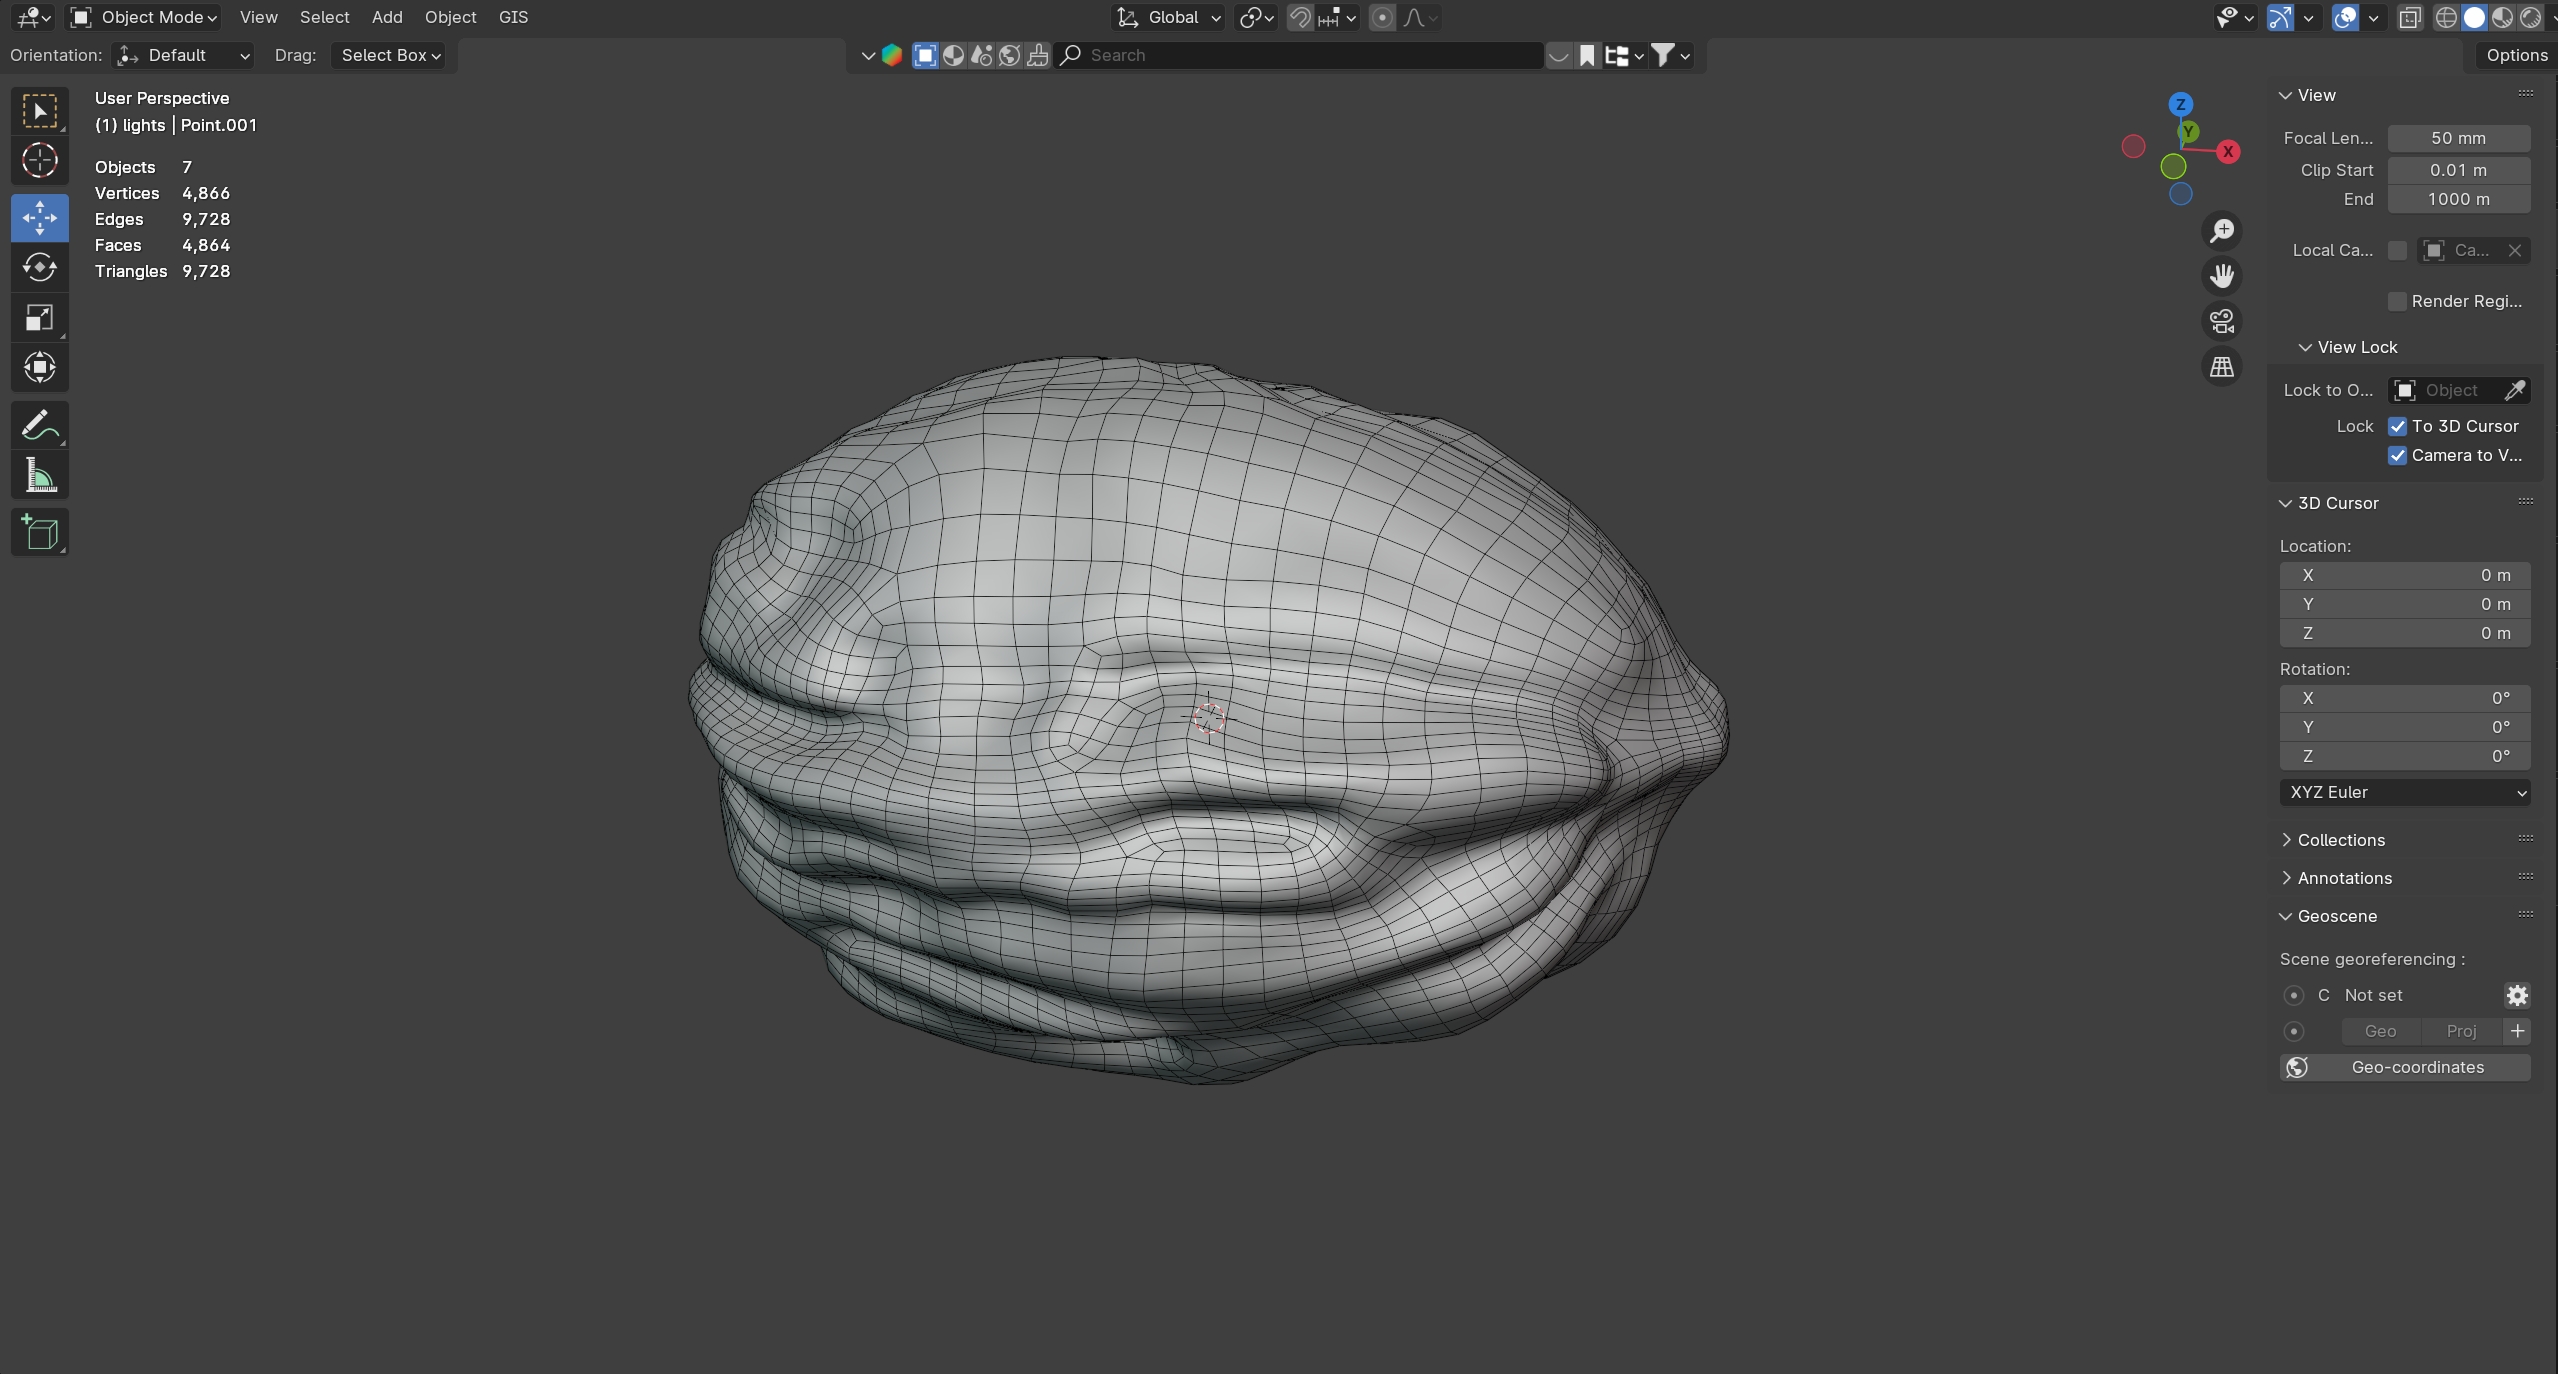
Task: Expand the Collections panel
Action: click(x=2340, y=840)
